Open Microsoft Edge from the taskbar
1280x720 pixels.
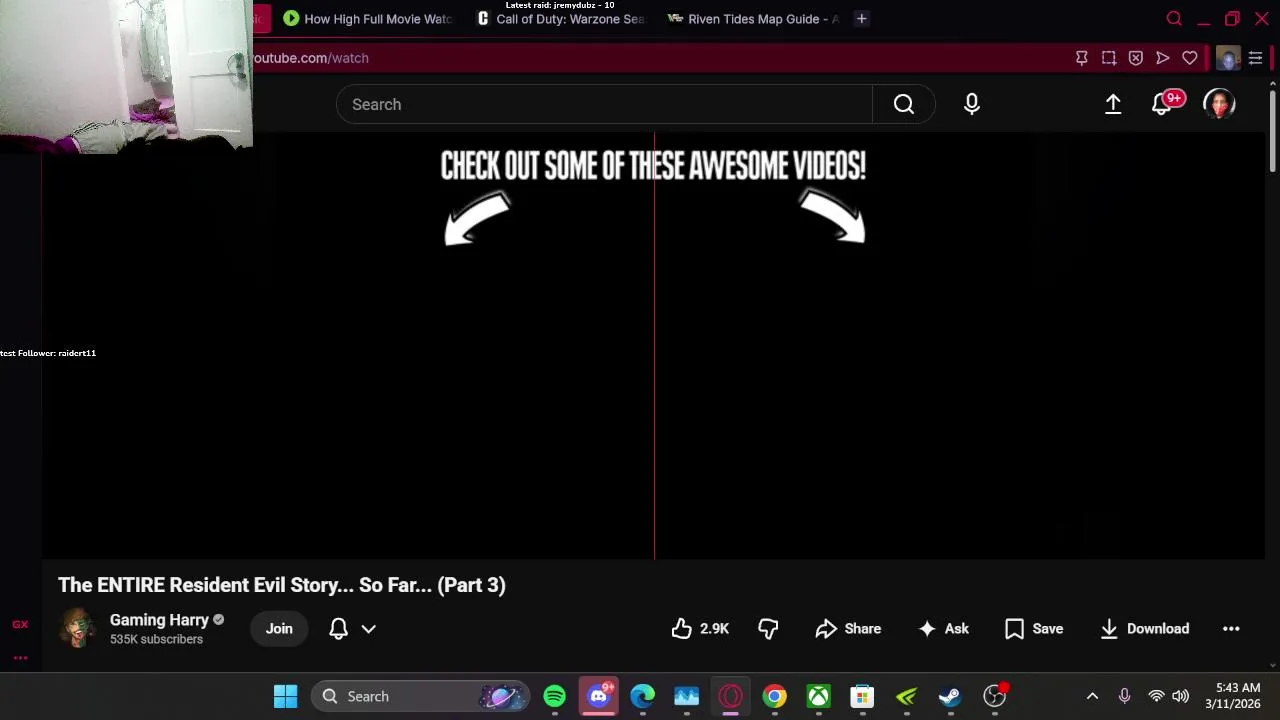[x=642, y=696]
